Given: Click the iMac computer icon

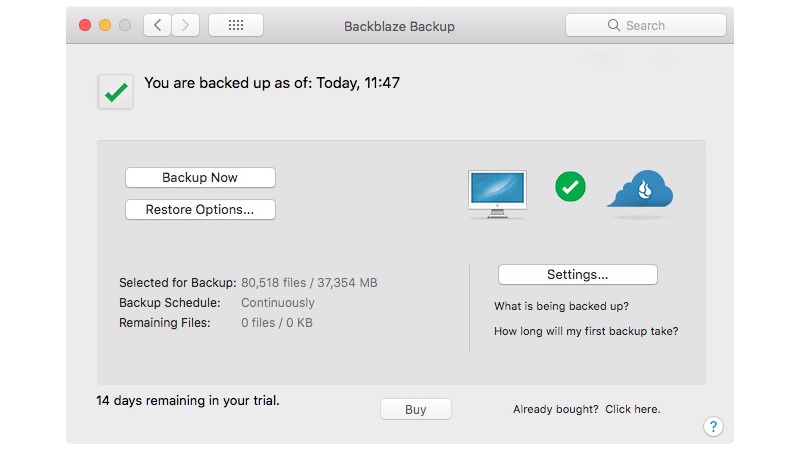Looking at the screenshot, I should [497, 194].
